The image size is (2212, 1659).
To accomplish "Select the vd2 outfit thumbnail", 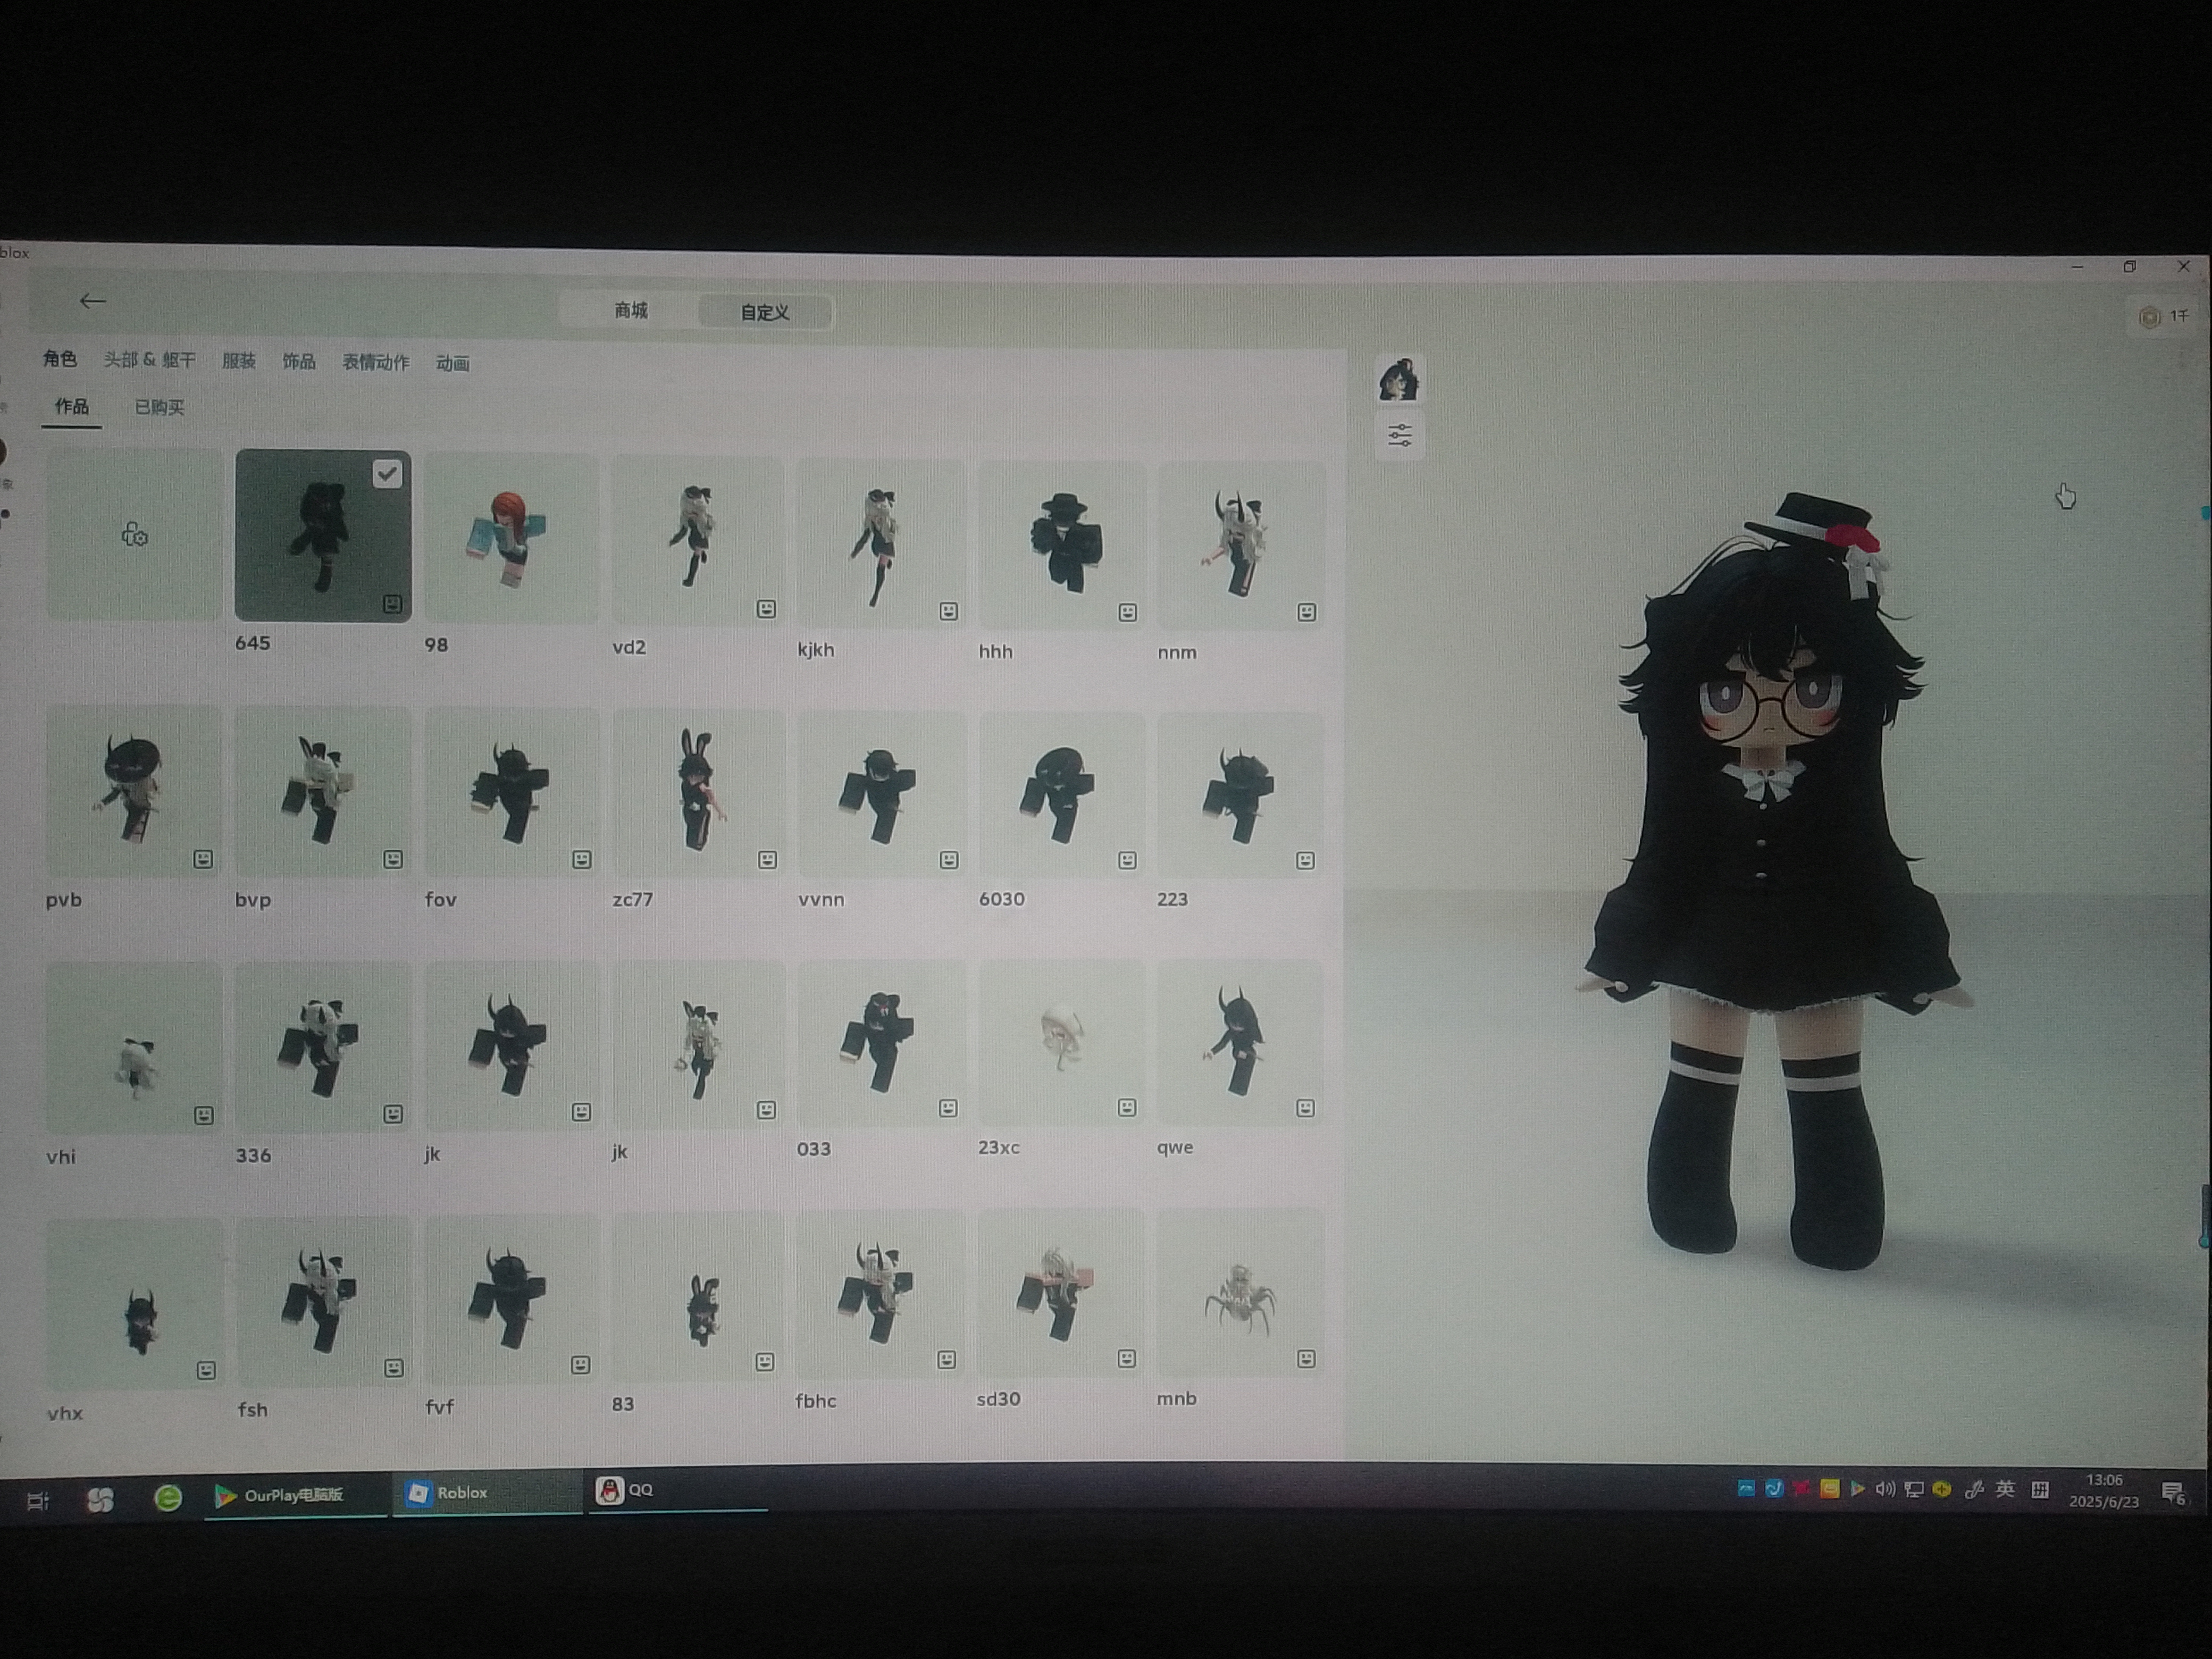I will click(698, 541).
